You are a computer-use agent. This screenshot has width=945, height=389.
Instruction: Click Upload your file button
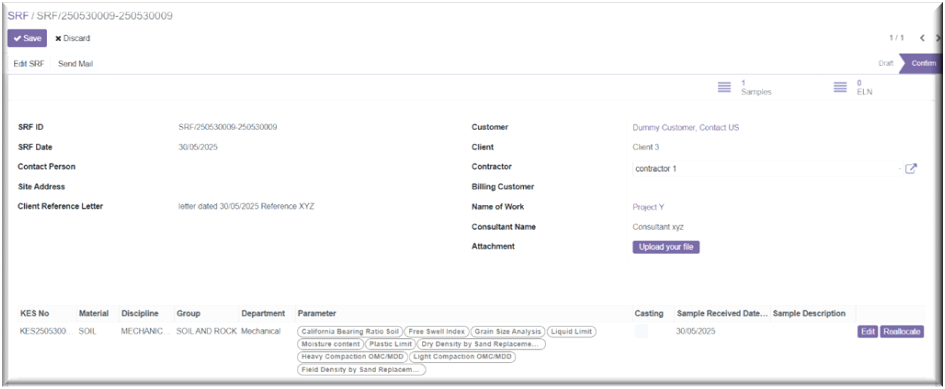666,247
